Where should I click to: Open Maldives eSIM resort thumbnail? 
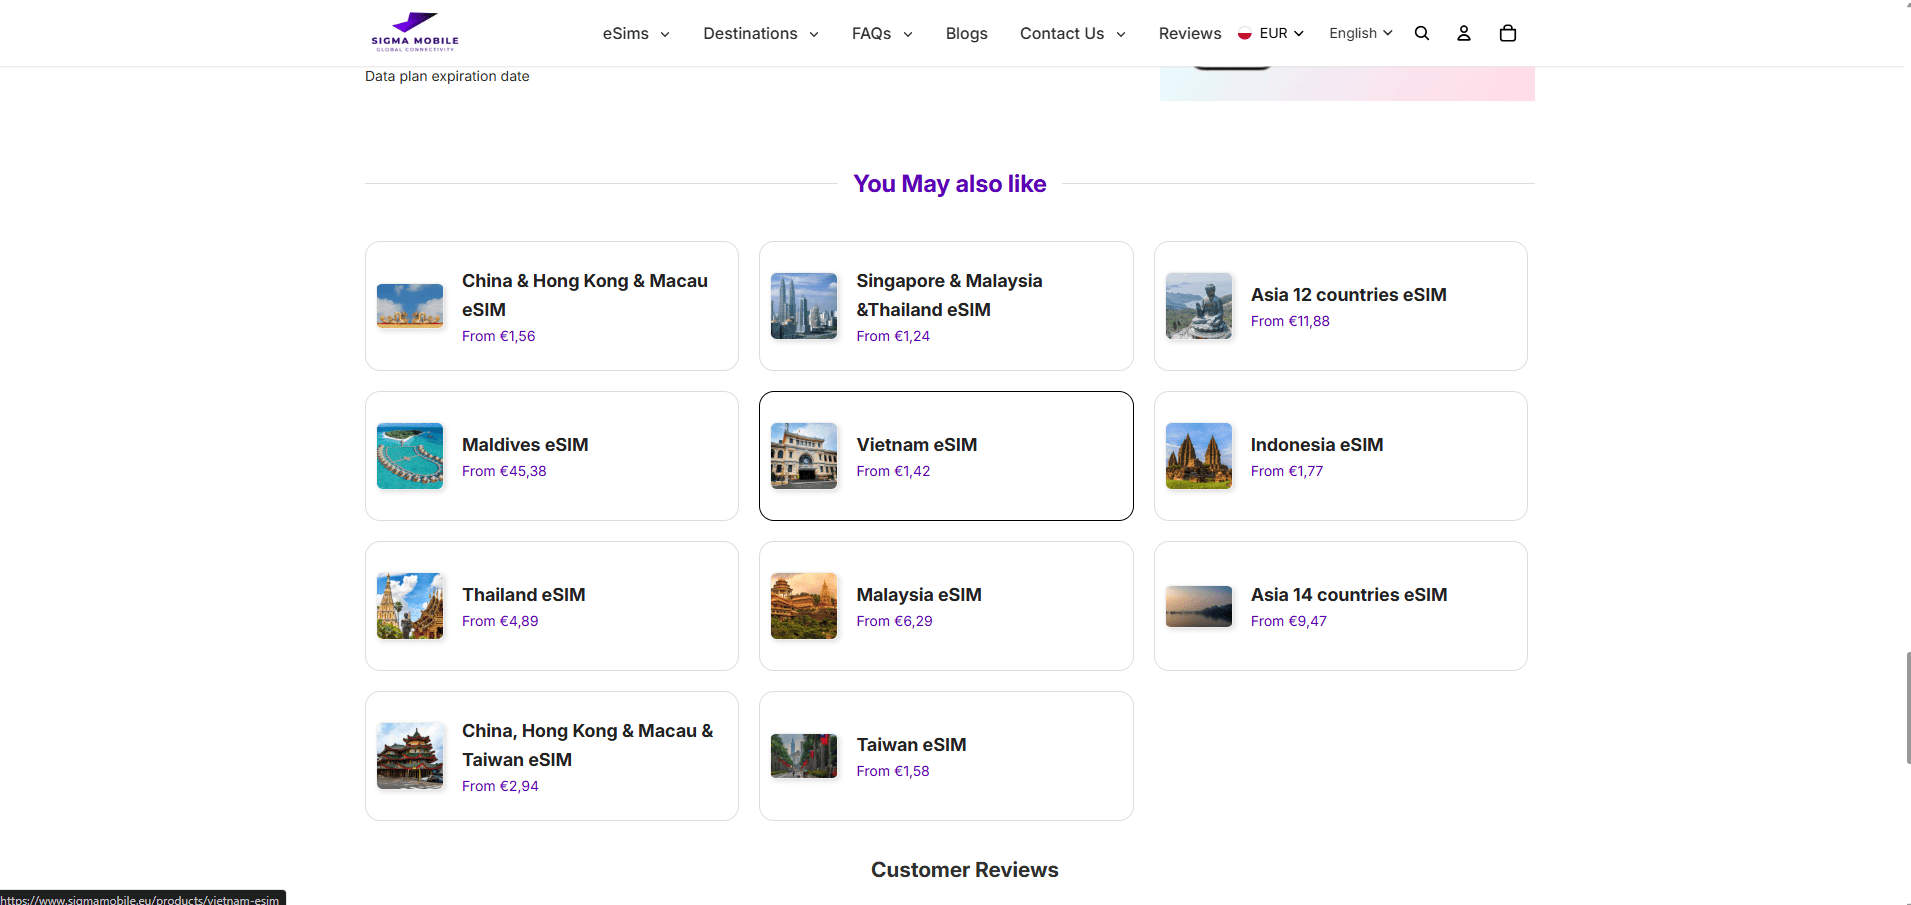410,456
